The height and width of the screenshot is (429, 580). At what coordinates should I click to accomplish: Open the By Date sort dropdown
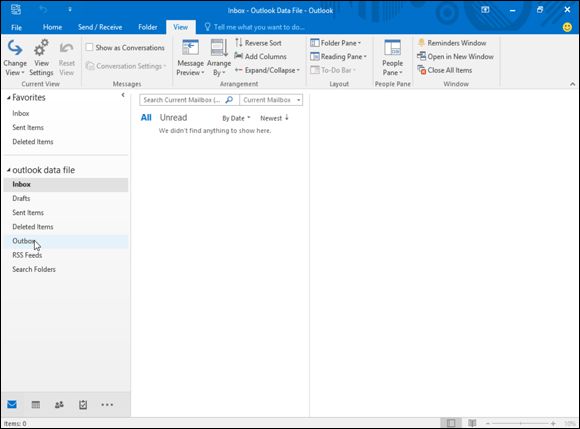pyautogui.click(x=236, y=118)
